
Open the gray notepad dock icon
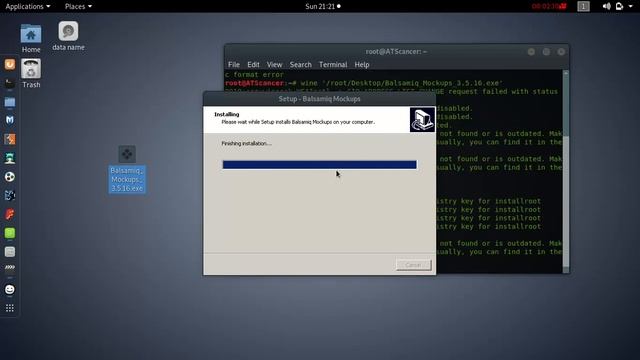tap(10, 252)
